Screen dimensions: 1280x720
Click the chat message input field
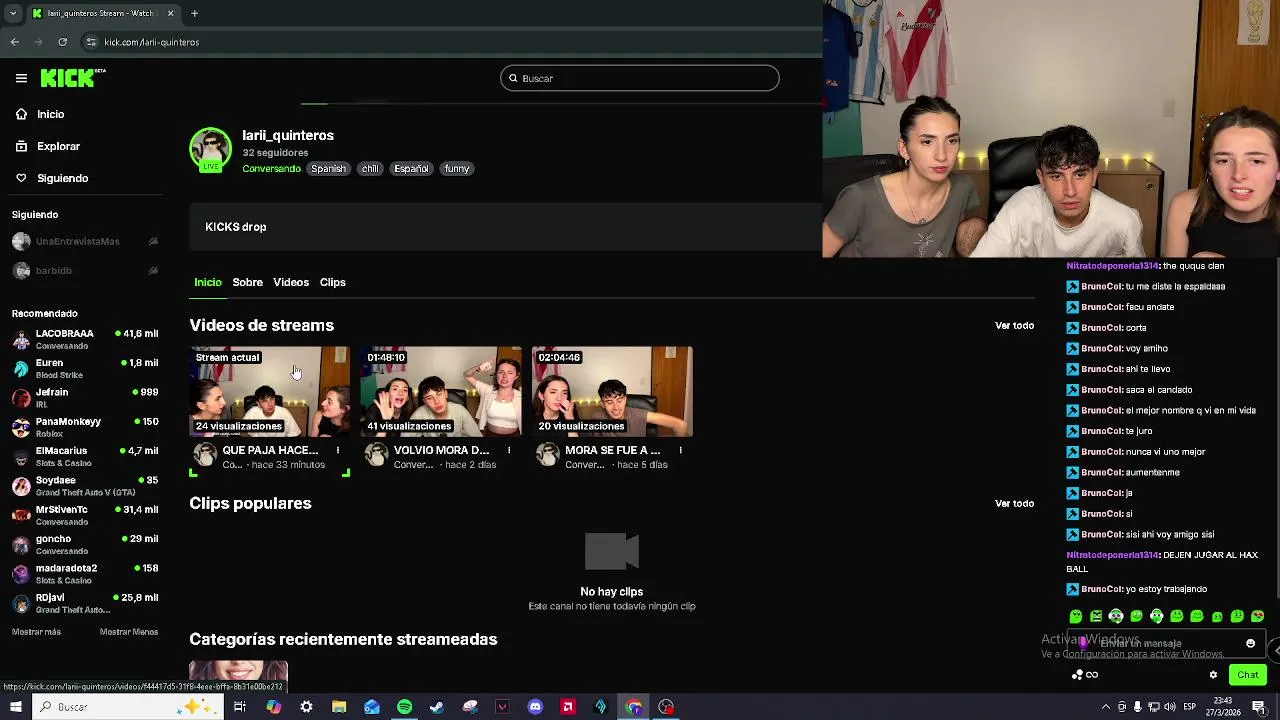pyautogui.click(x=1165, y=644)
